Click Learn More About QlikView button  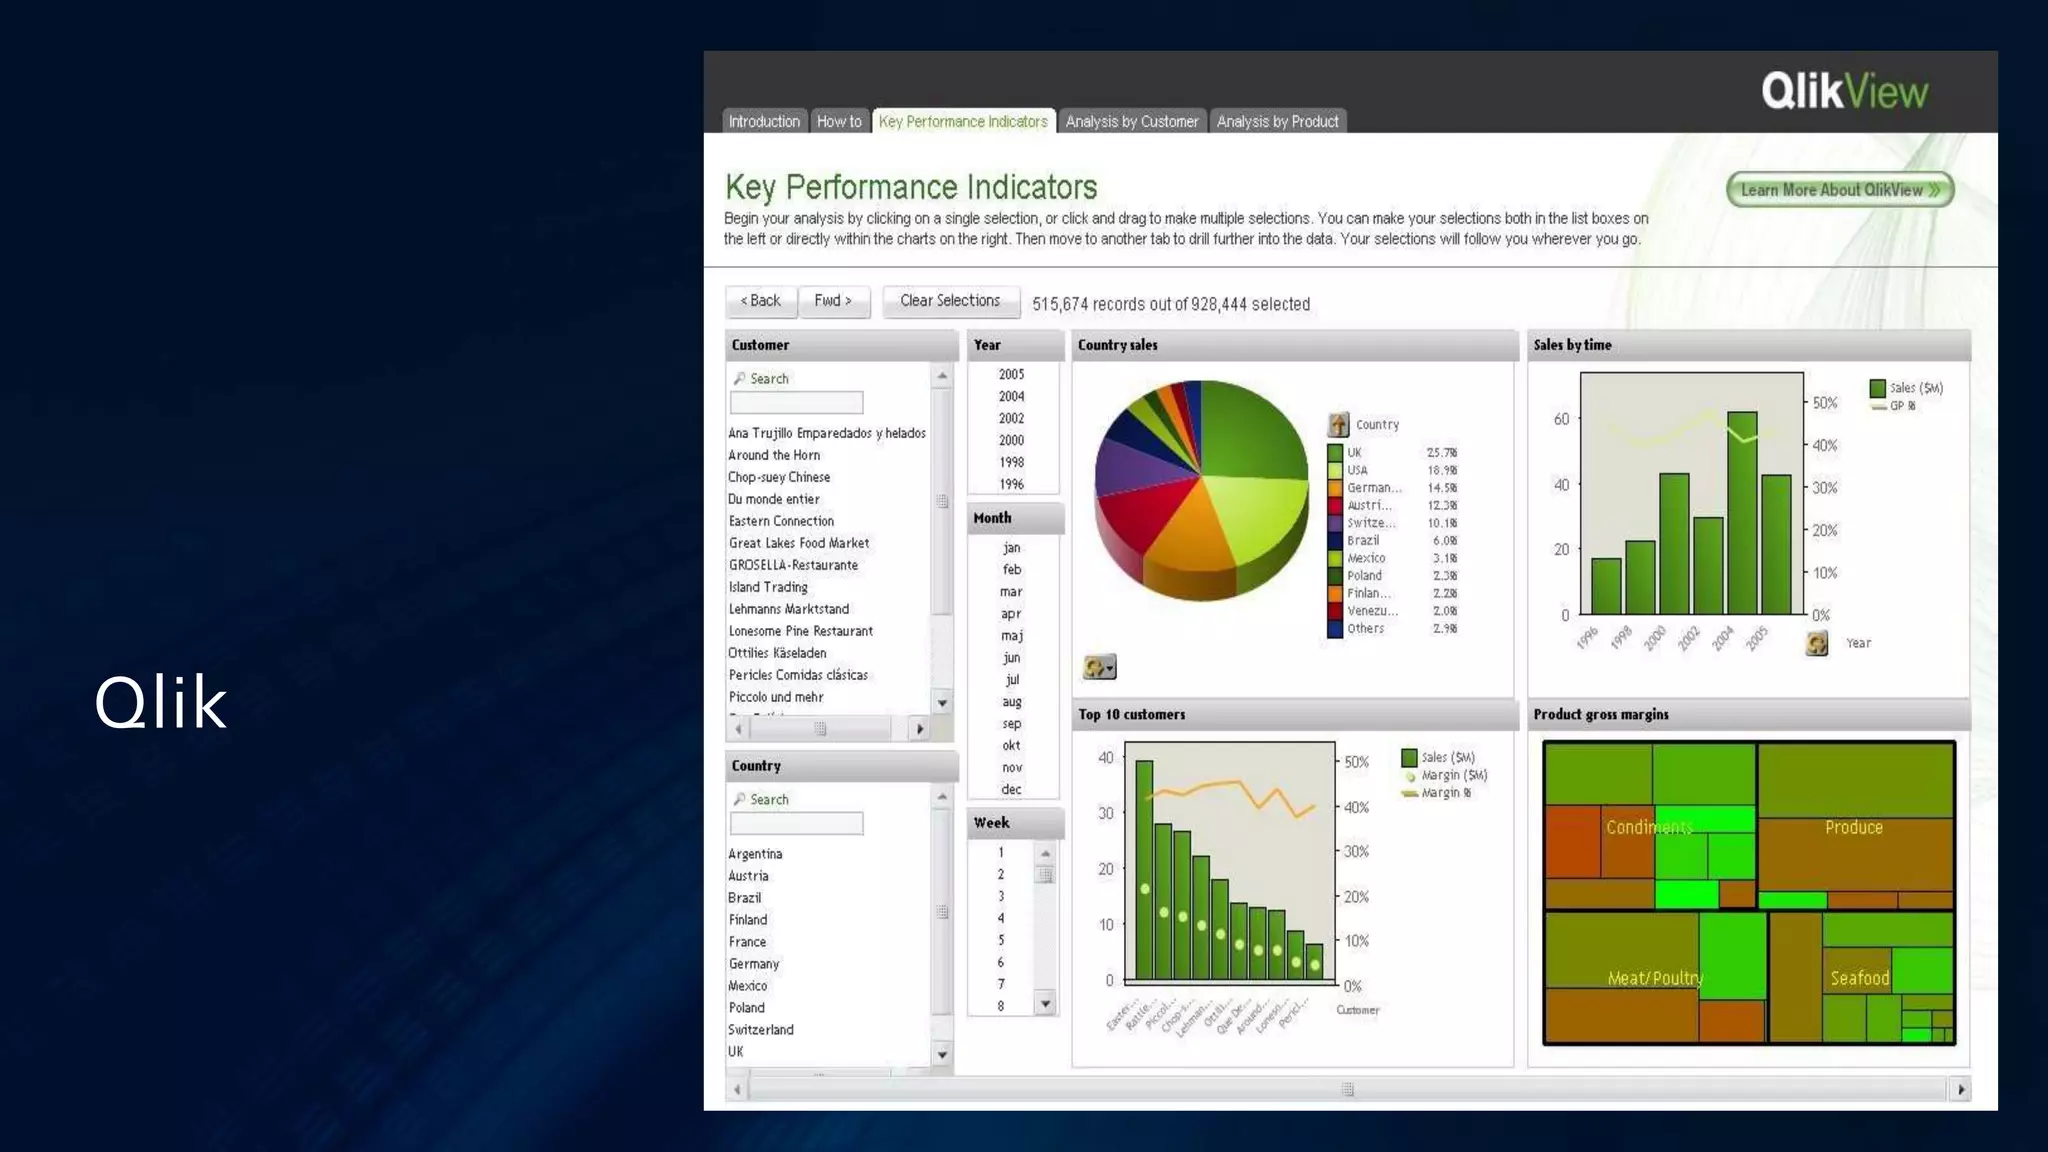pos(1840,190)
